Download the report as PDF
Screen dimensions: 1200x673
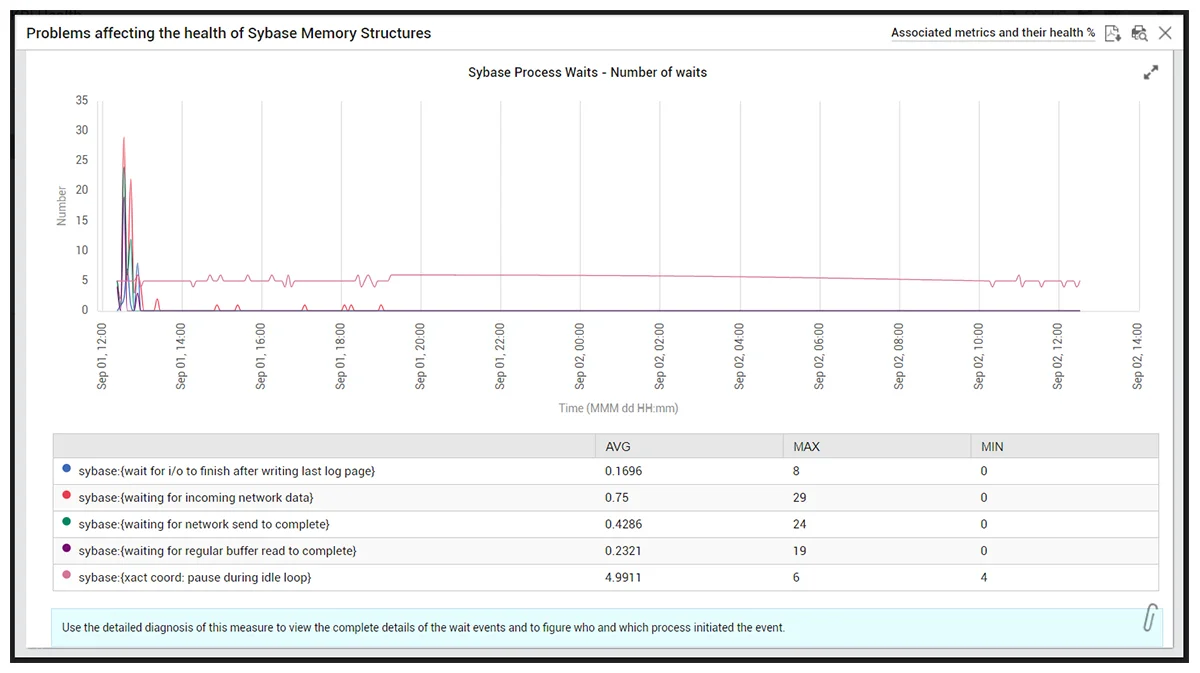coord(1113,33)
